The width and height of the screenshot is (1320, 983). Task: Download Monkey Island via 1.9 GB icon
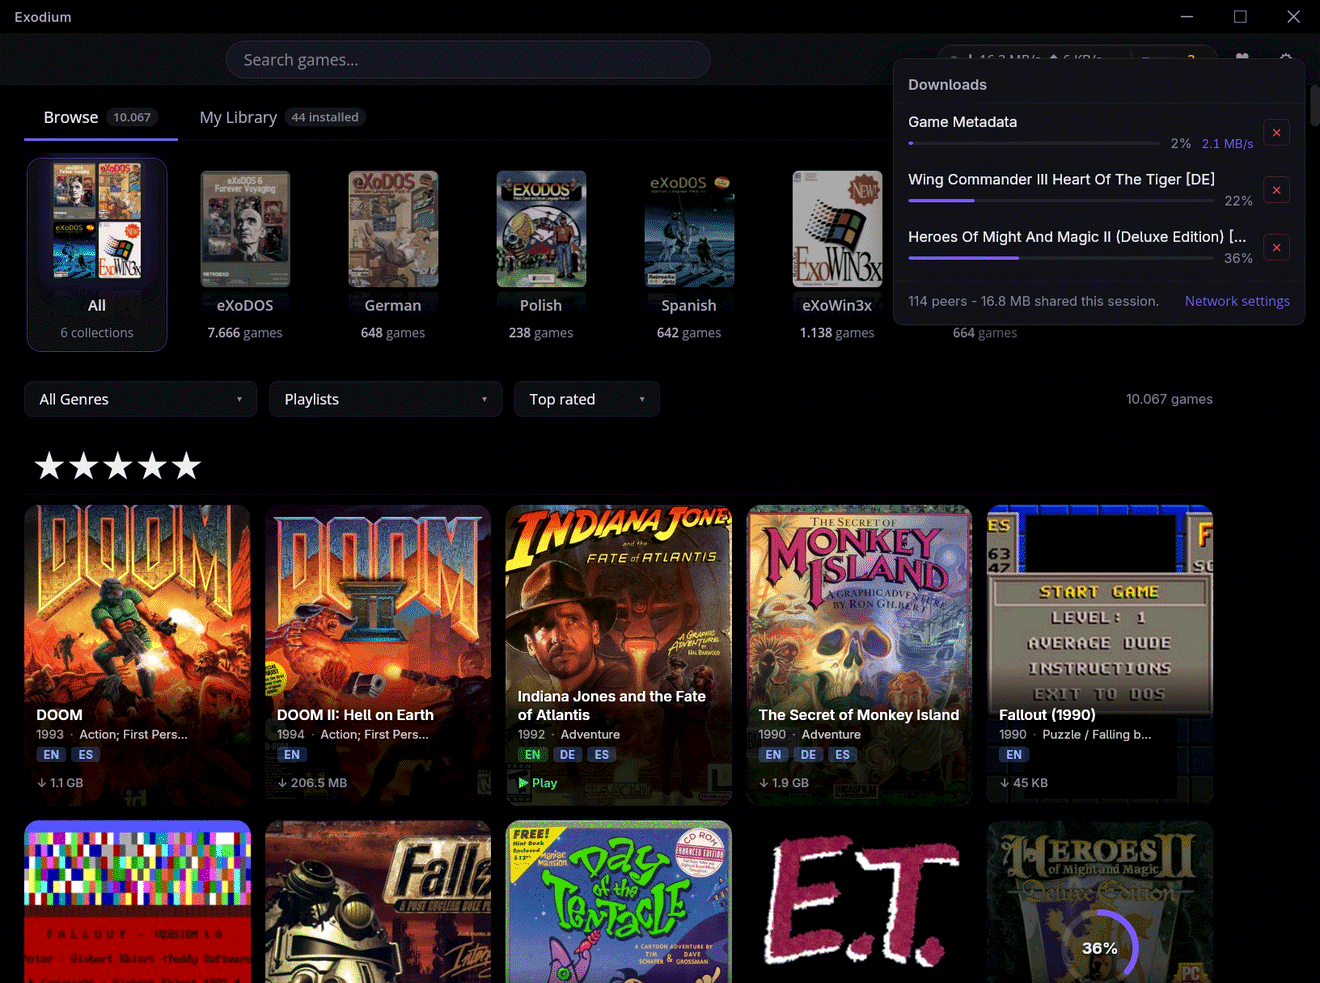pos(784,783)
